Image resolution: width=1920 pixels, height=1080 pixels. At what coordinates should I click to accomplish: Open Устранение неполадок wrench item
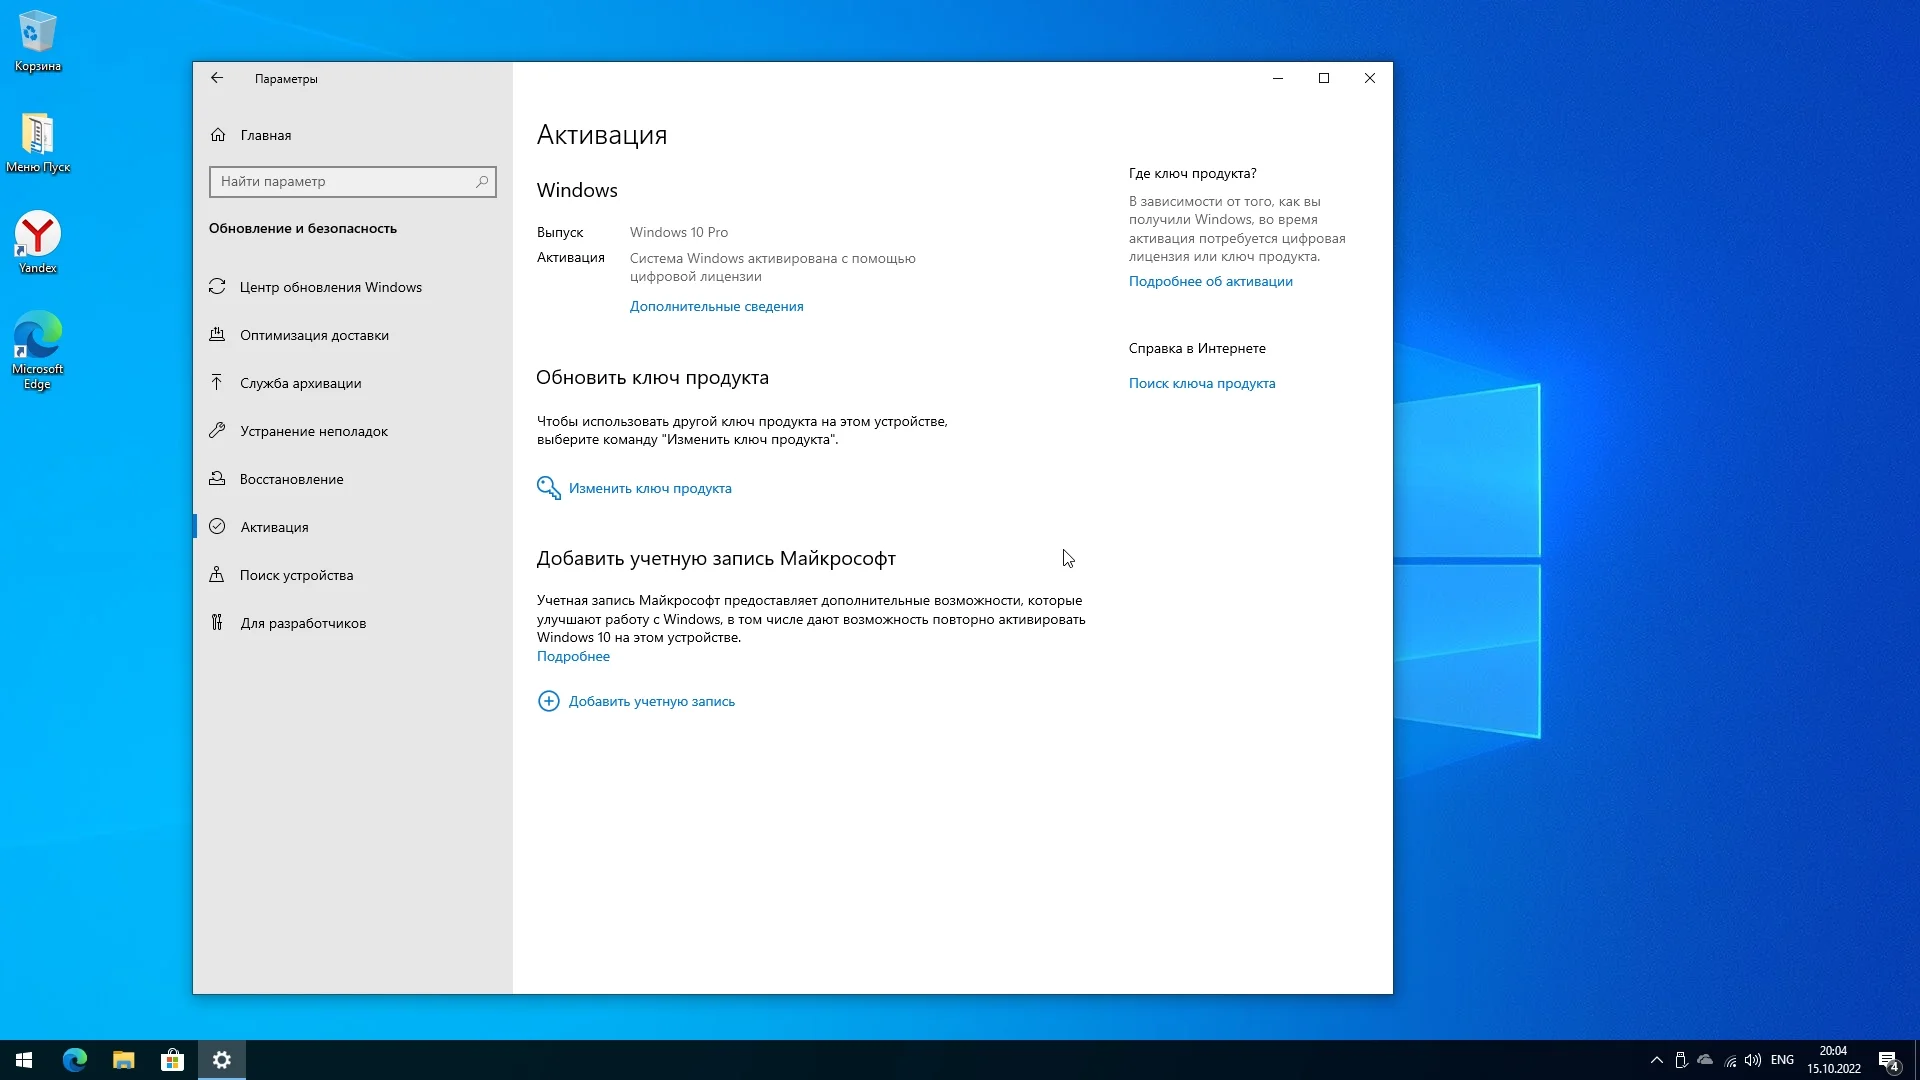click(x=313, y=431)
